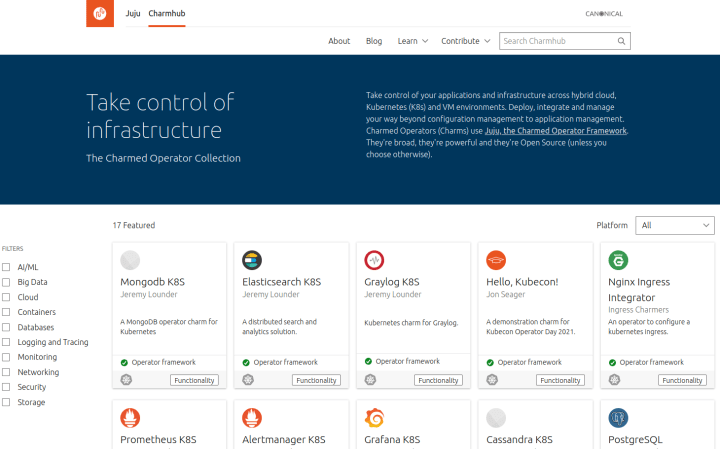Click Kubernetes wheel icon on Nginx Ingress card
Screen dimensions: 720x449
coord(614,380)
